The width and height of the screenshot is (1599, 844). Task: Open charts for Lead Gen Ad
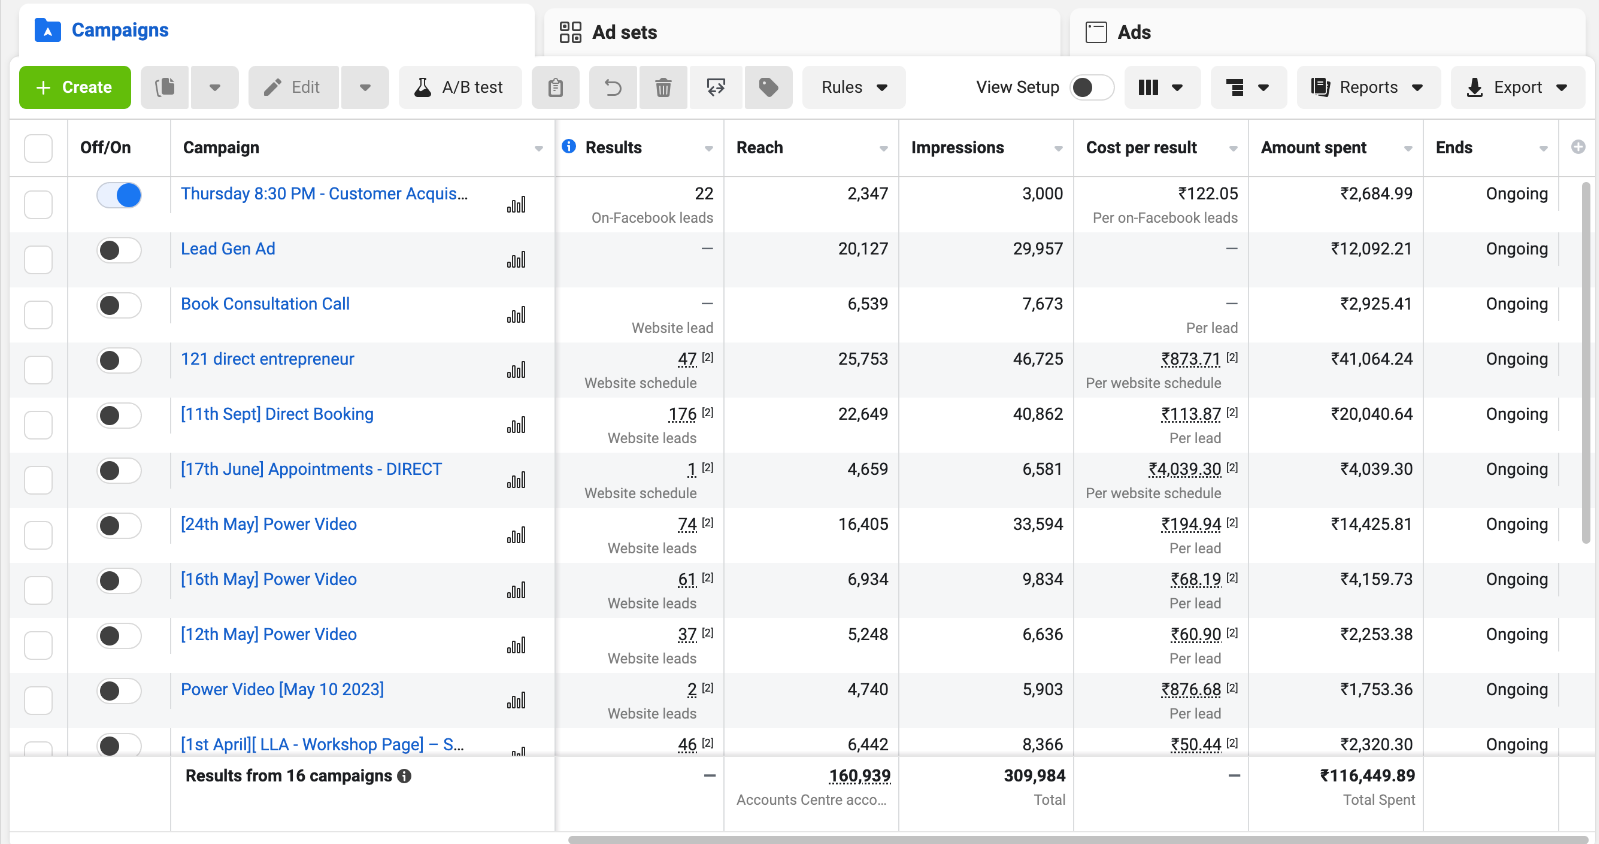[x=516, y=260]
